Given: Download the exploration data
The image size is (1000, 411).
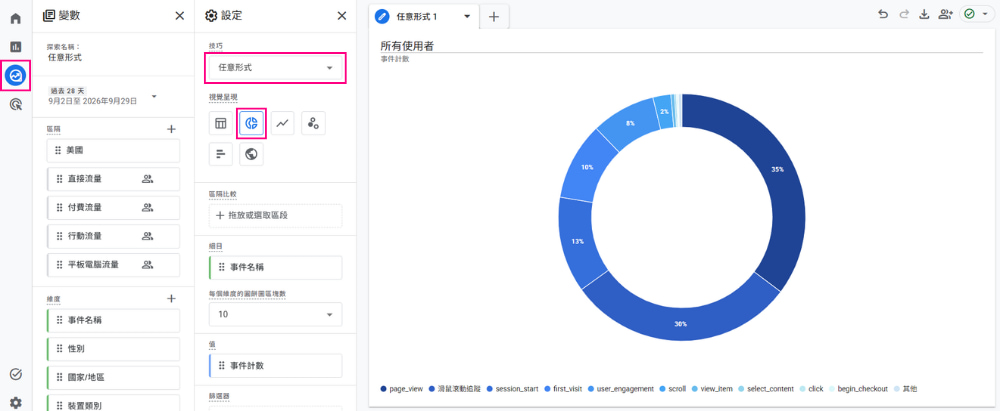Looking at the screenshot, I should [x=923, y=15].
